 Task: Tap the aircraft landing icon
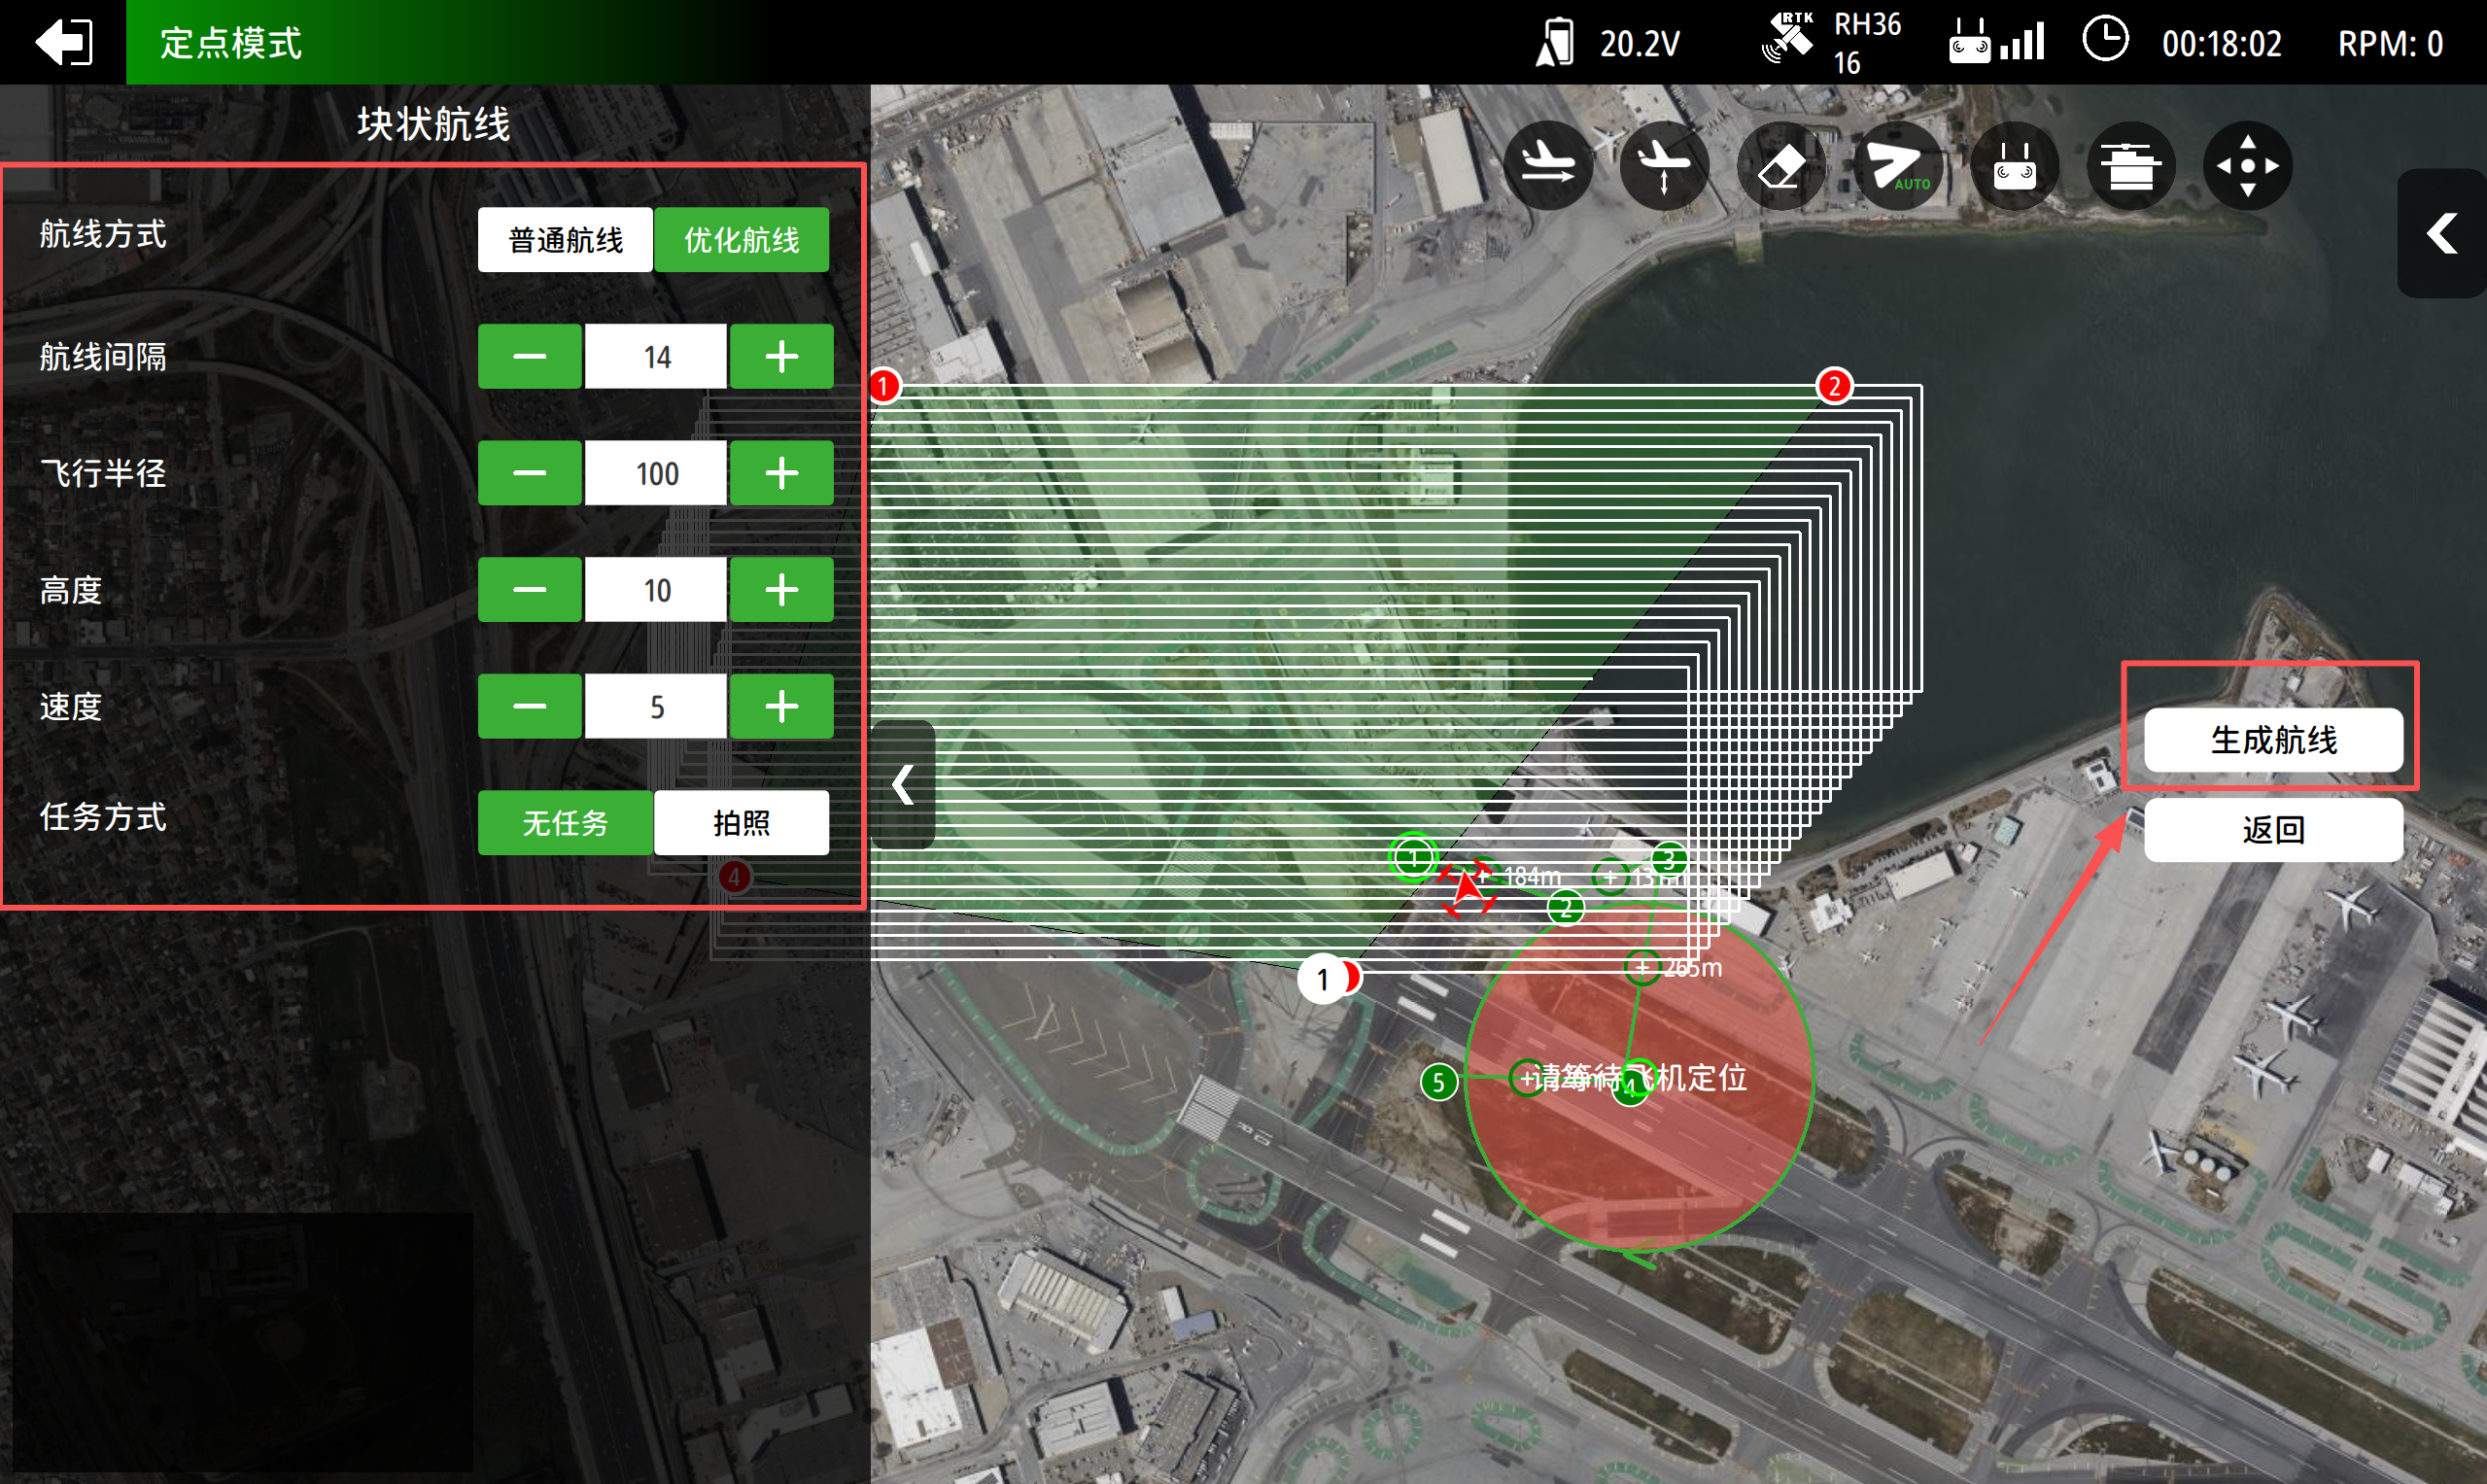[1547, 165]
